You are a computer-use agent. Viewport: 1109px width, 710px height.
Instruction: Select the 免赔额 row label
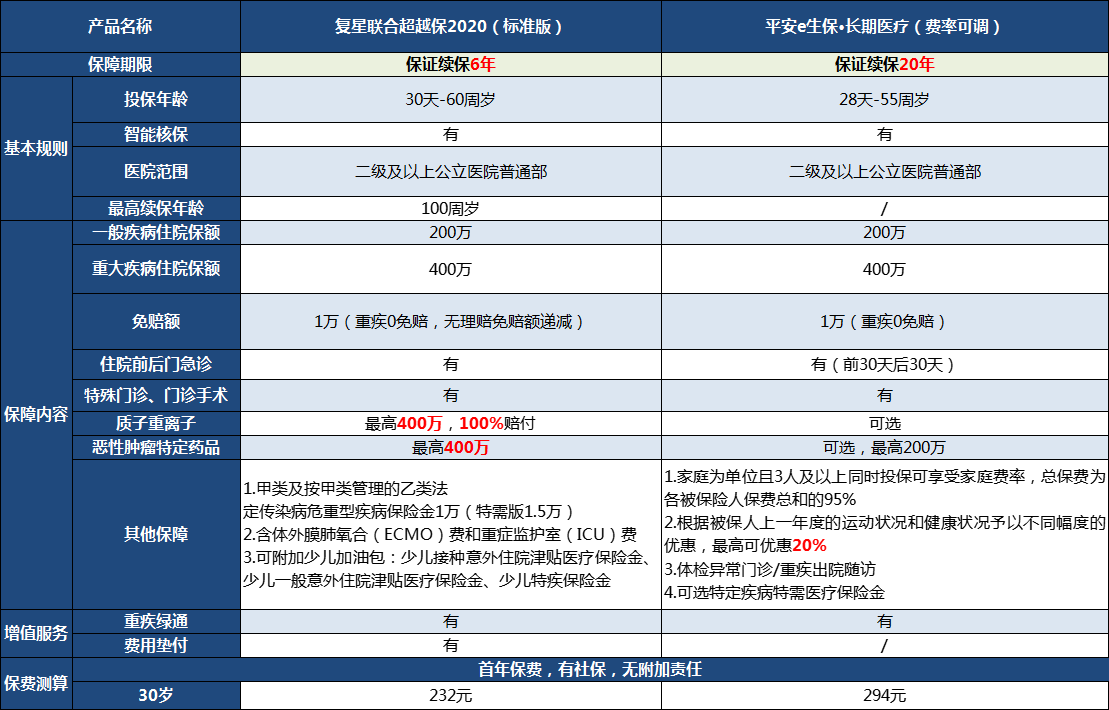pos(156,321)
